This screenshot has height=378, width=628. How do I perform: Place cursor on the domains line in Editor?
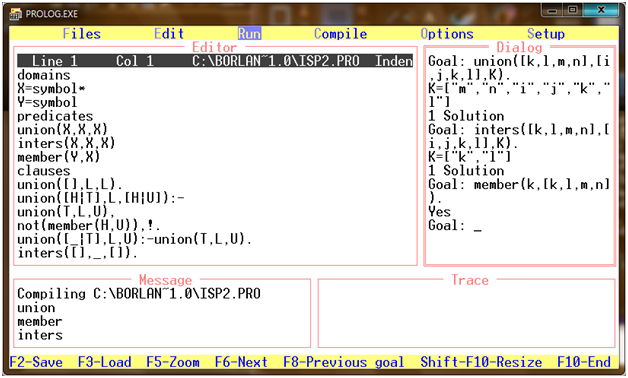[44, 75]
